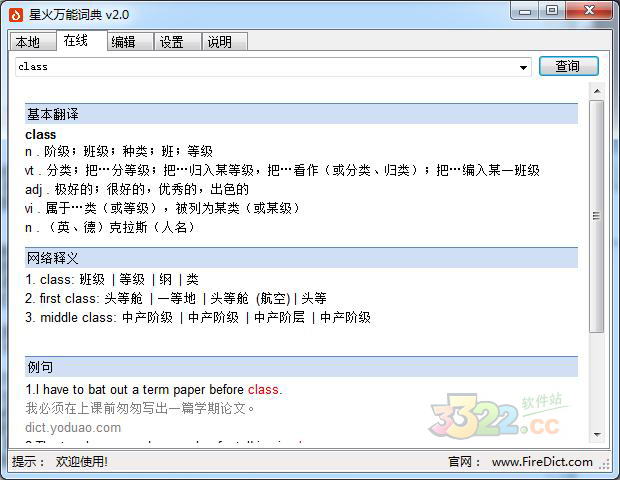
Task: Click the noun definition line 阶级；班级；种类
Action: pyautogui.click(x=119, y=151)
